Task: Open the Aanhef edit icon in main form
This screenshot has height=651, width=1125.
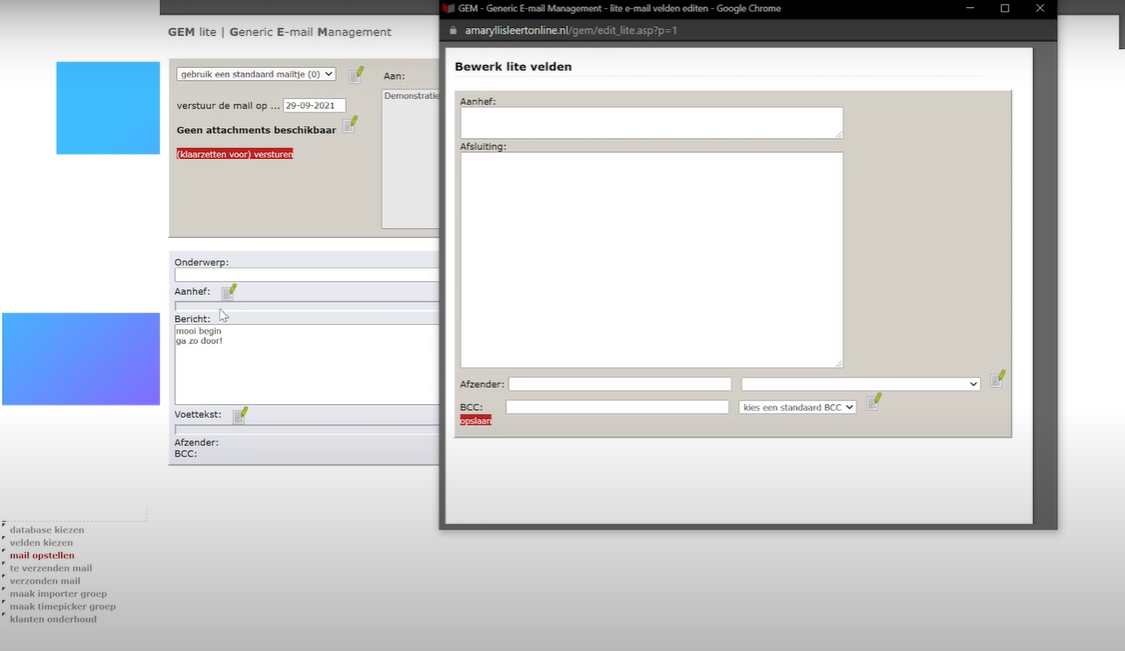Action: coord(228,292)
